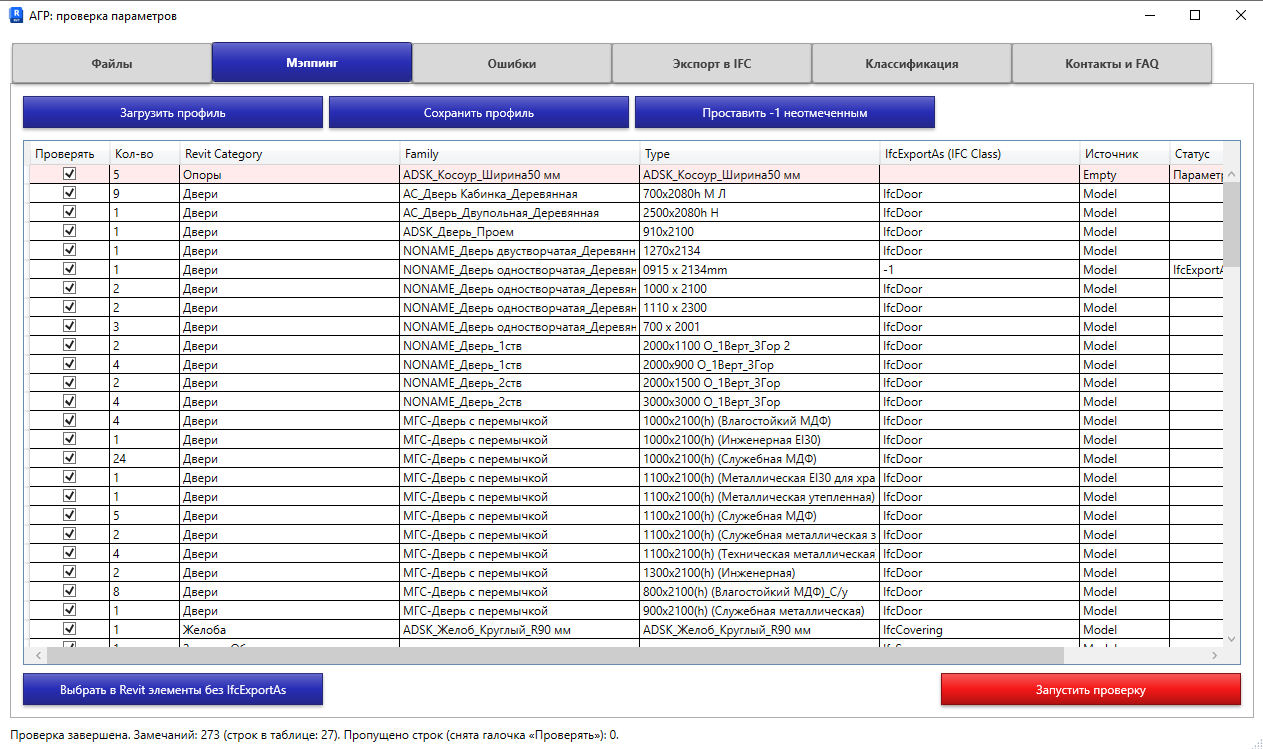
Task: Click the vertical scrollbar up arrow
Action: click(1232, 175)
